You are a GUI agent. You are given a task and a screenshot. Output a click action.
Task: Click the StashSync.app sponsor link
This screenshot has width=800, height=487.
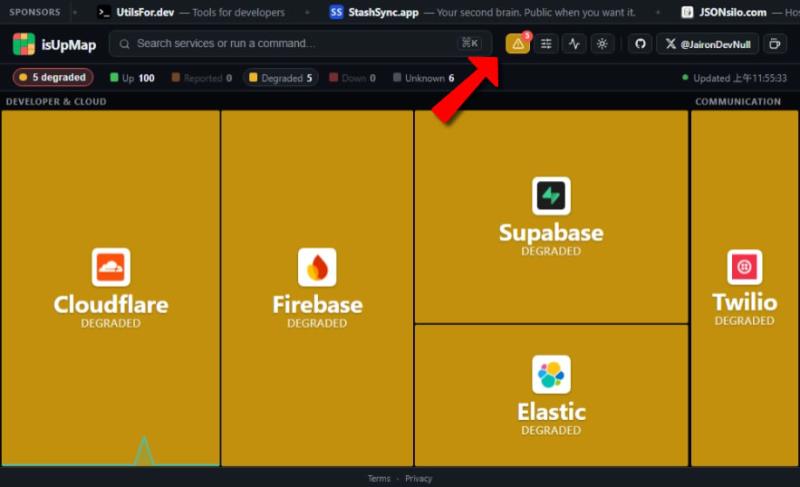point(483,12)
